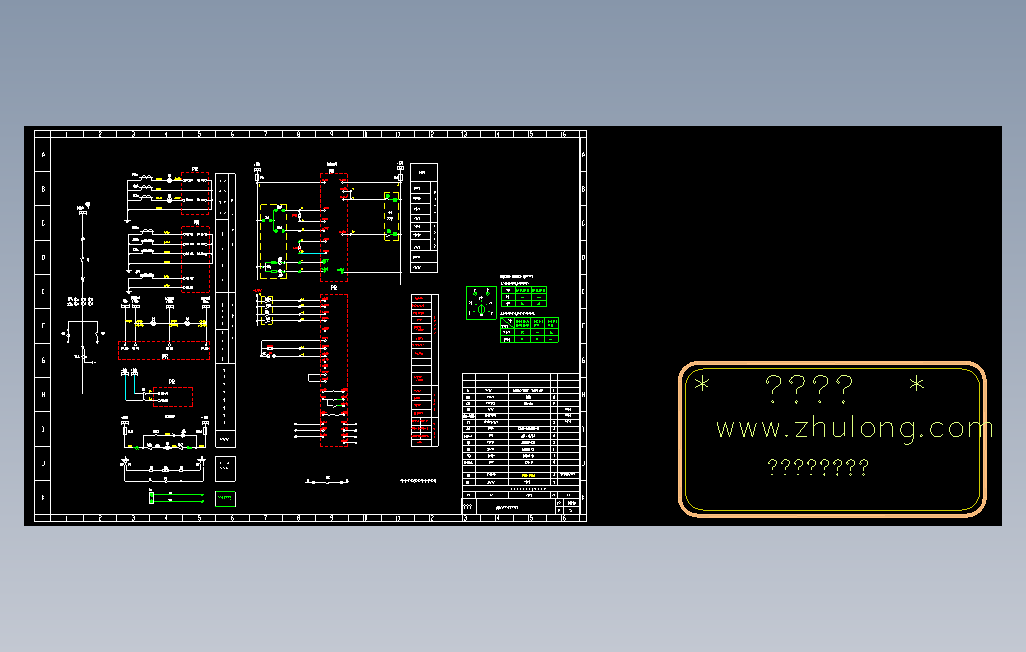Select the single-line diagram vertical busbar at left
Screen dimensions: 1026x652
point(82,301)
